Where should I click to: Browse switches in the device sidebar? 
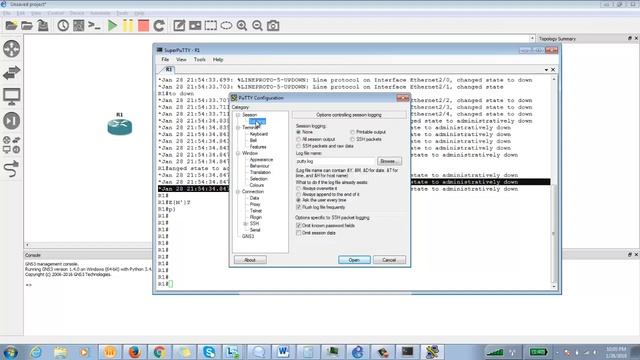[11, 73]
